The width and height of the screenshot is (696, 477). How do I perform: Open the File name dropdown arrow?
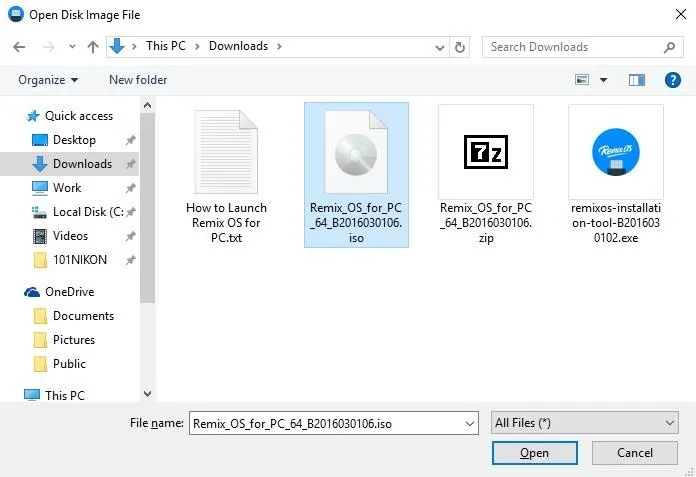tap(470, 424)
